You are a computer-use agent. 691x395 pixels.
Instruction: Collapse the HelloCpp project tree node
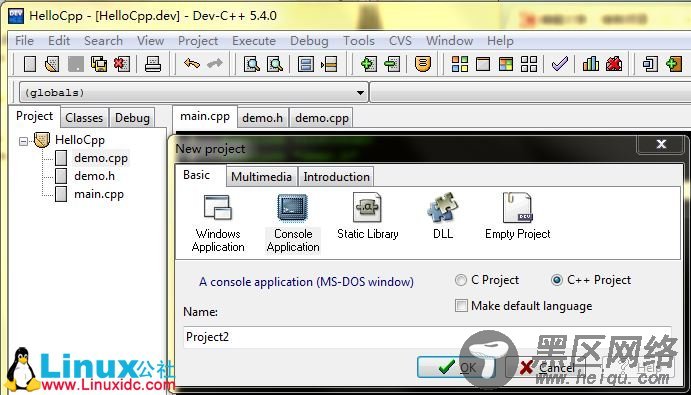pos(23,142)
